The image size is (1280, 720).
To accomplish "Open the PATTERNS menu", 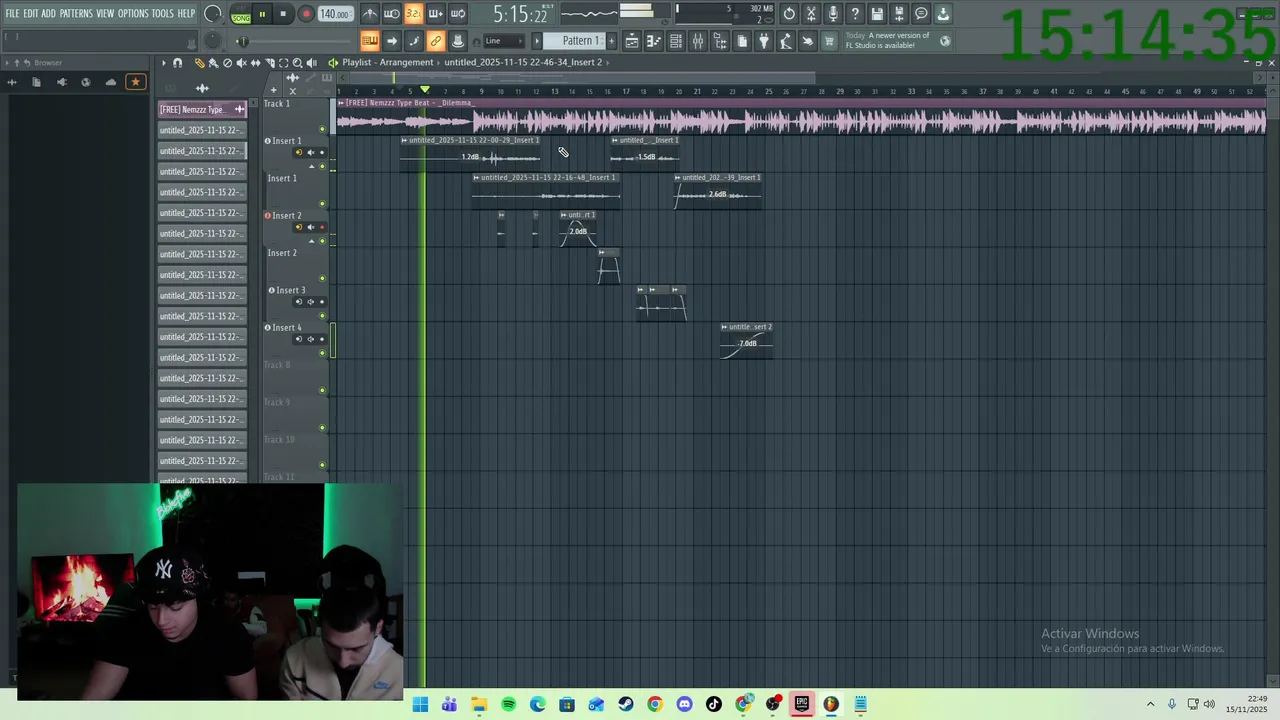I will [76, 14].
